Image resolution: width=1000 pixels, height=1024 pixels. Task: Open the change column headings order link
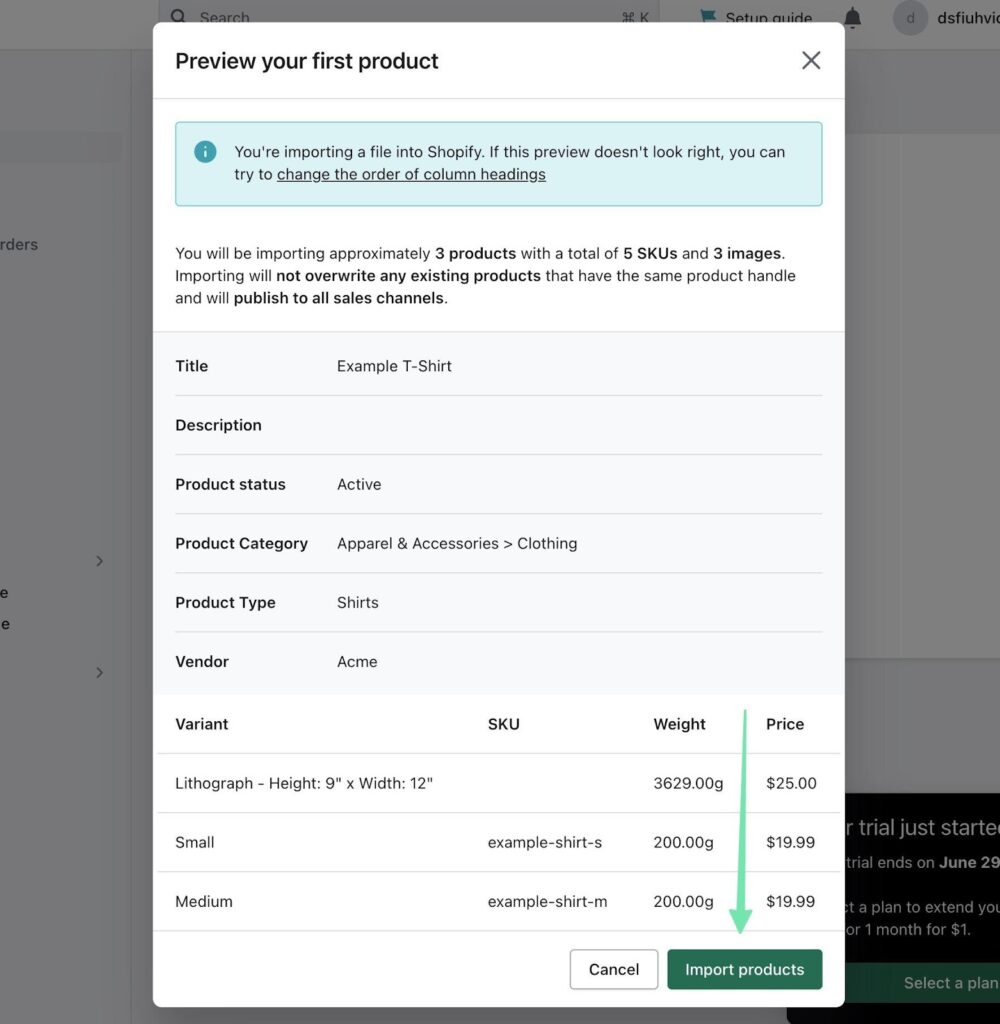tap(411, 174)
